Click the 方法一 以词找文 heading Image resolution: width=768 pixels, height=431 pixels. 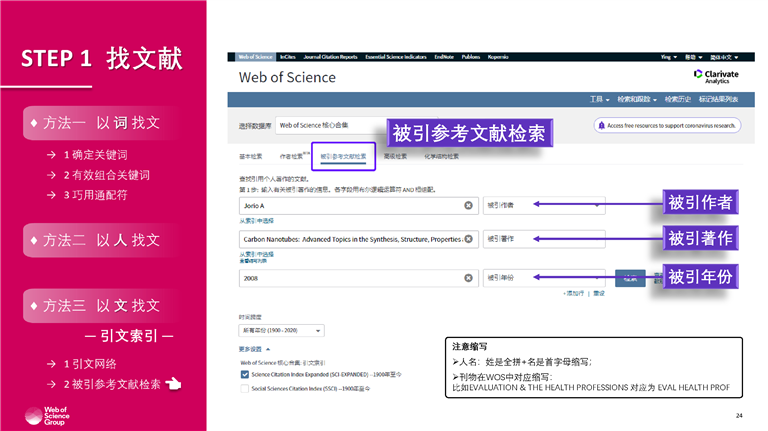point(101,122)
